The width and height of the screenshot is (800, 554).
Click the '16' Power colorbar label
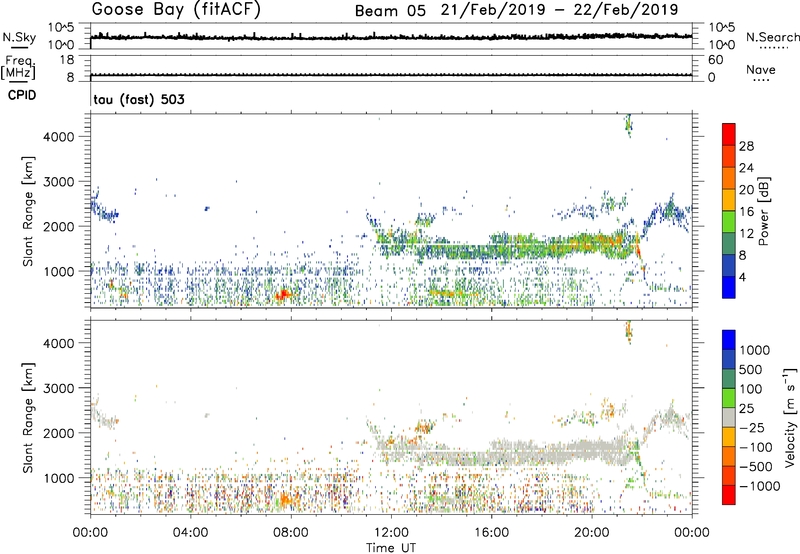[x=746, y=212]
